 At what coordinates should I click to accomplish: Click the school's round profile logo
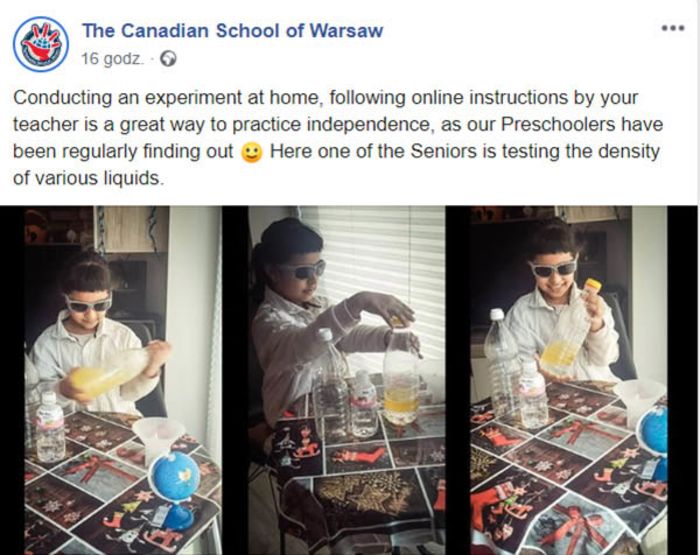(41, 44)
